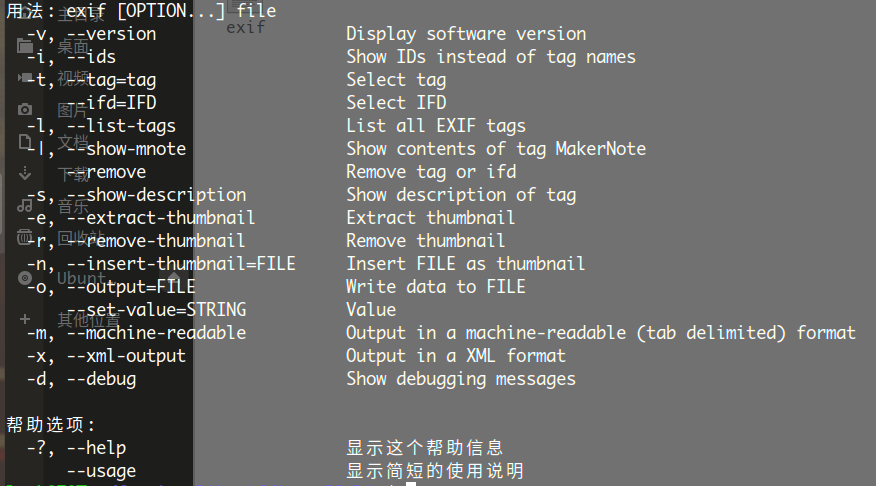Click the plus icon for other locations
Image resolution: width=876 pixels, height=486 pixels.
(25, 319)
